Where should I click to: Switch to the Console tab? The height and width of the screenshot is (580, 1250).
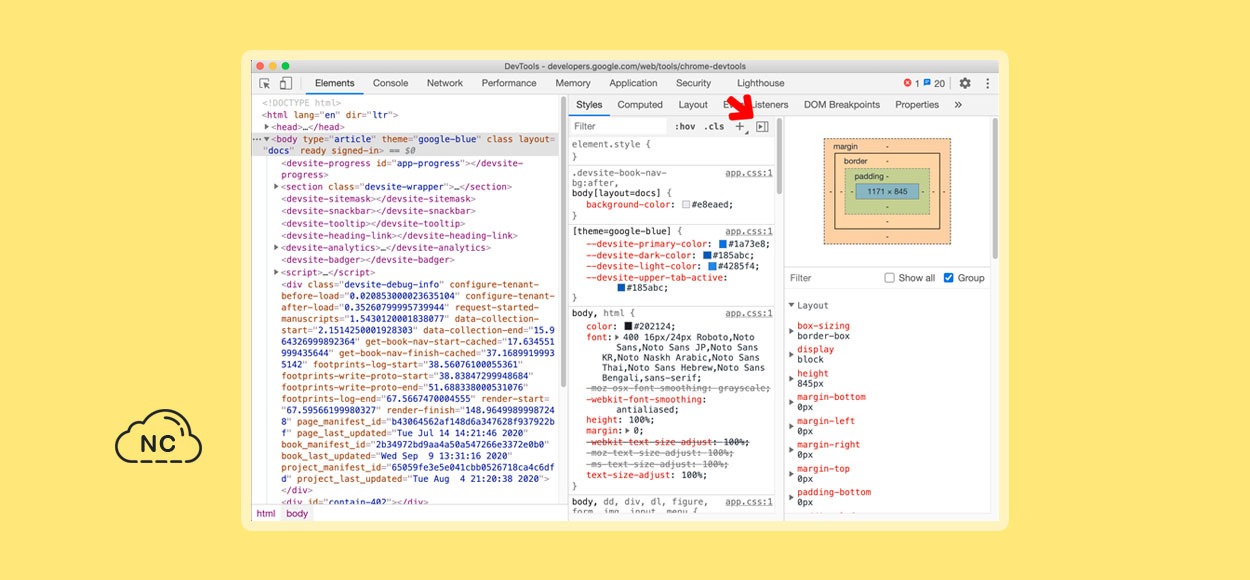[391, 84]
